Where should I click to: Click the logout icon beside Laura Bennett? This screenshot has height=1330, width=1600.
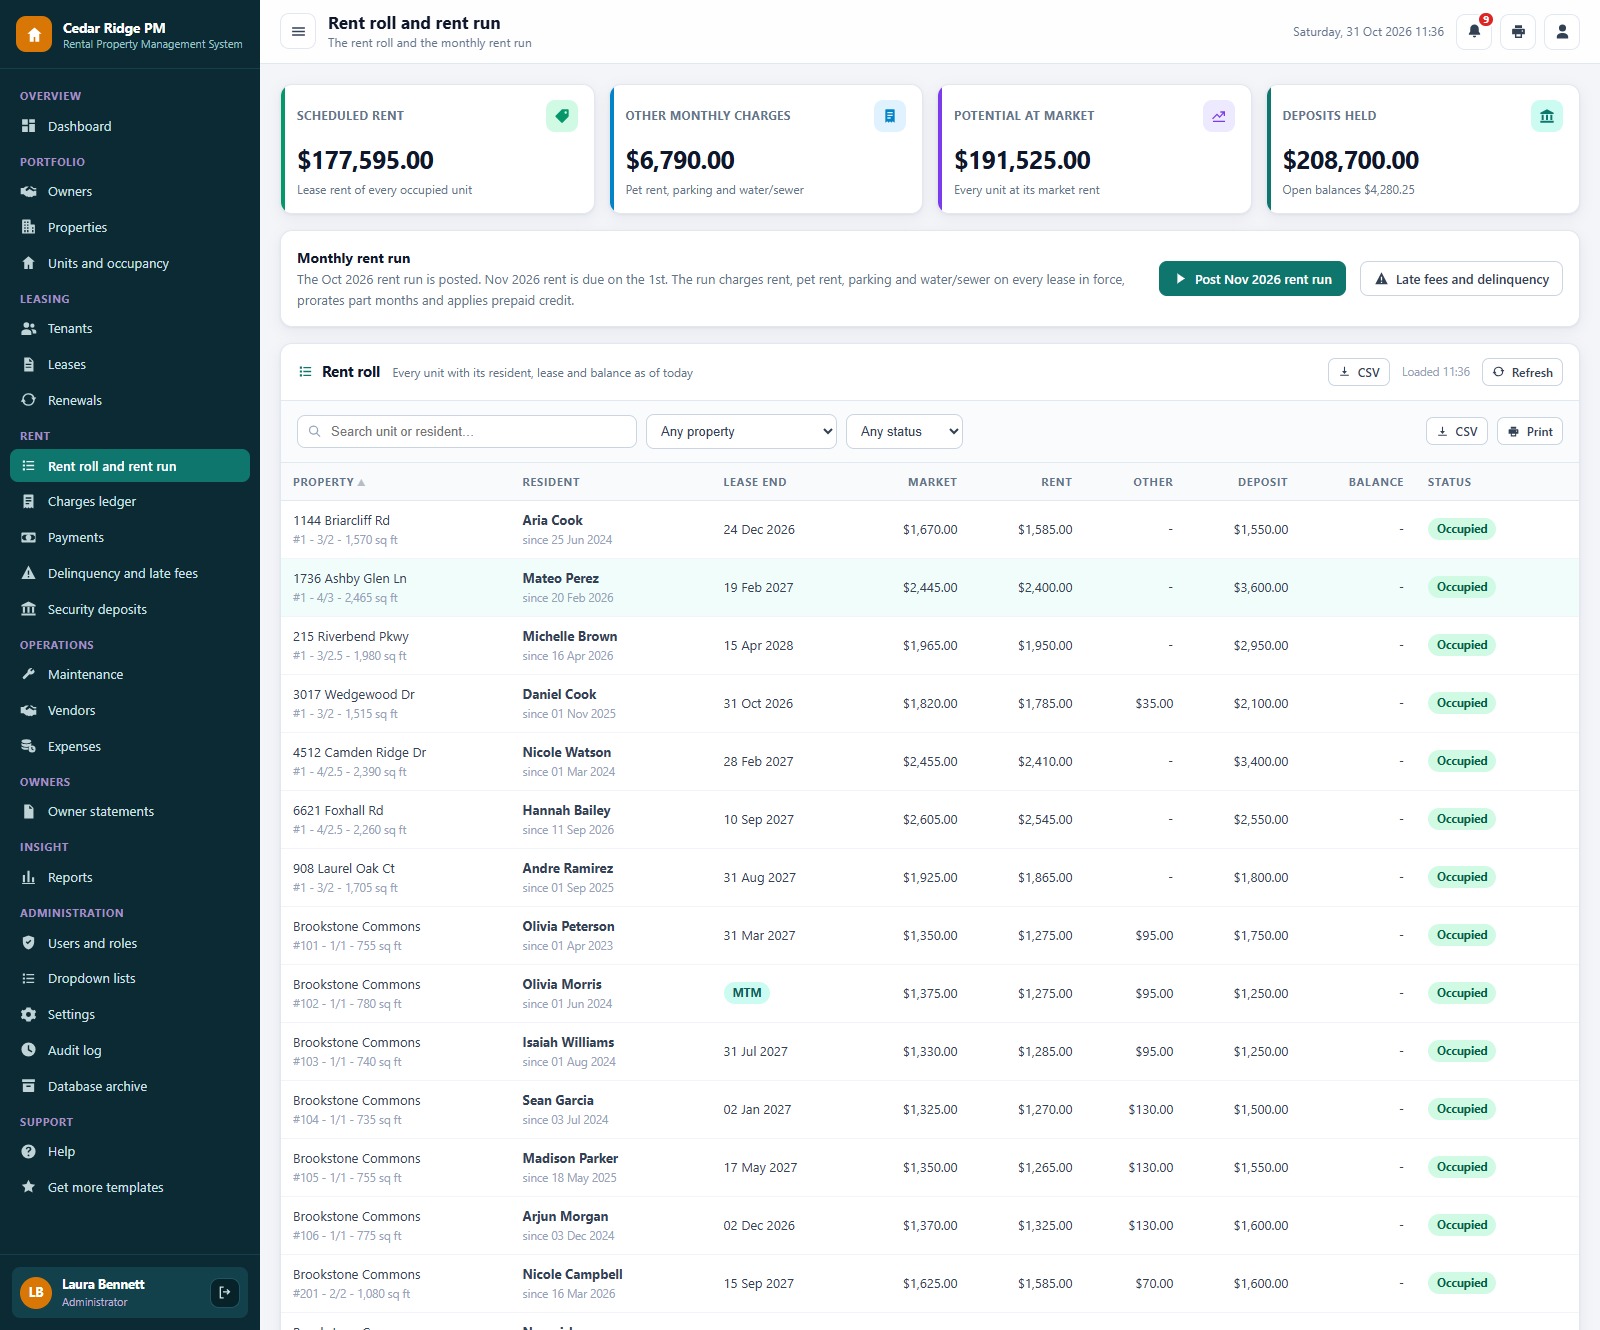225,1292
